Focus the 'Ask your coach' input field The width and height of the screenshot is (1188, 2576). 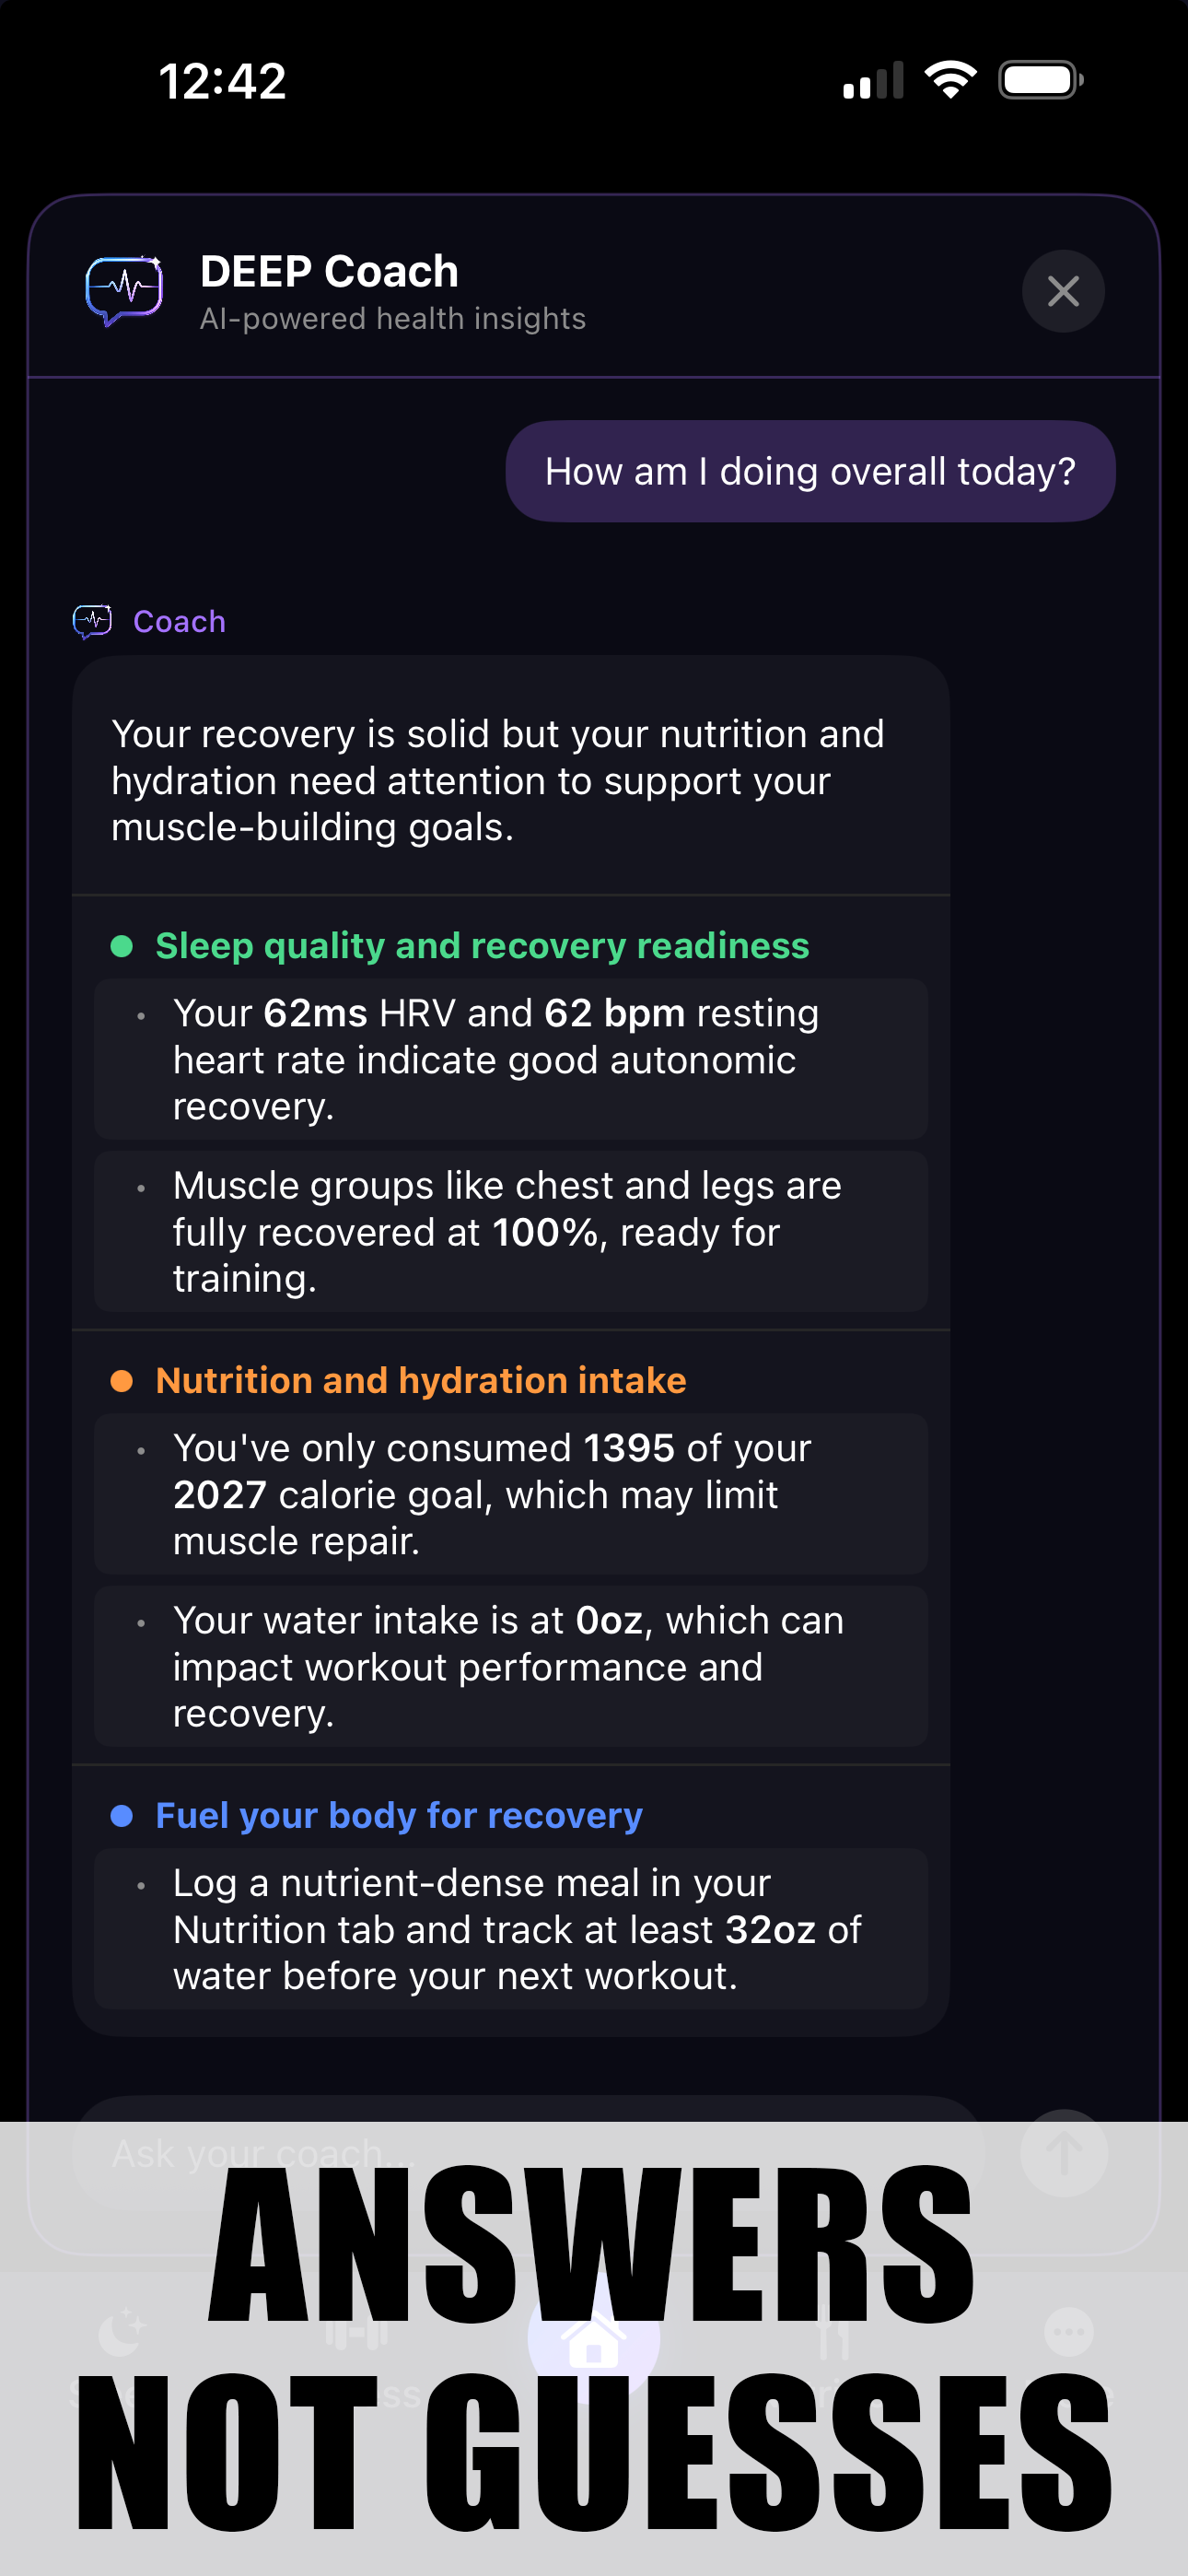(528, 2152)
